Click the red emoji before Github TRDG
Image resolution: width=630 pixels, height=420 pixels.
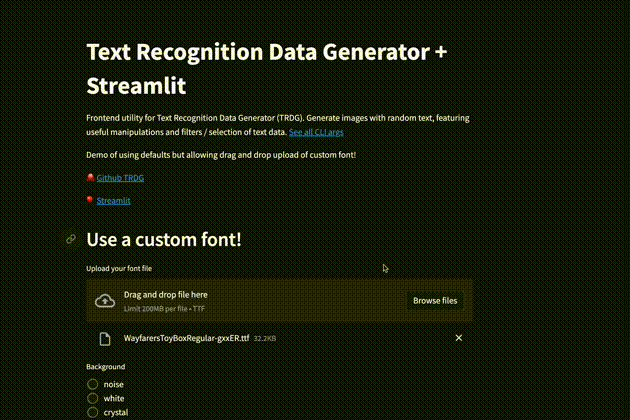[90, 177]
